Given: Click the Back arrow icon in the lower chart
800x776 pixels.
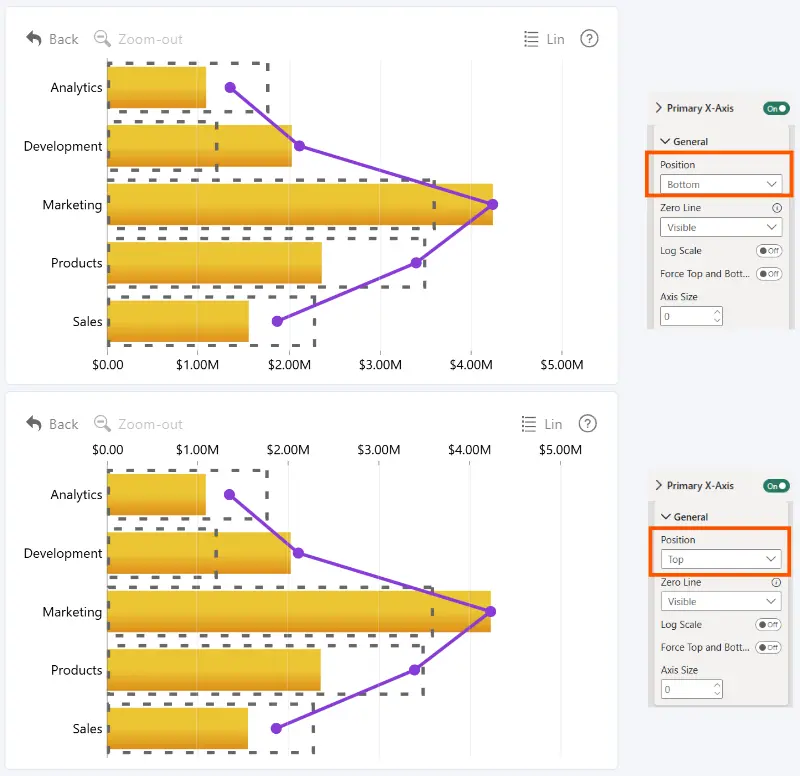Looking at the screenshot, I should point(34,423).
